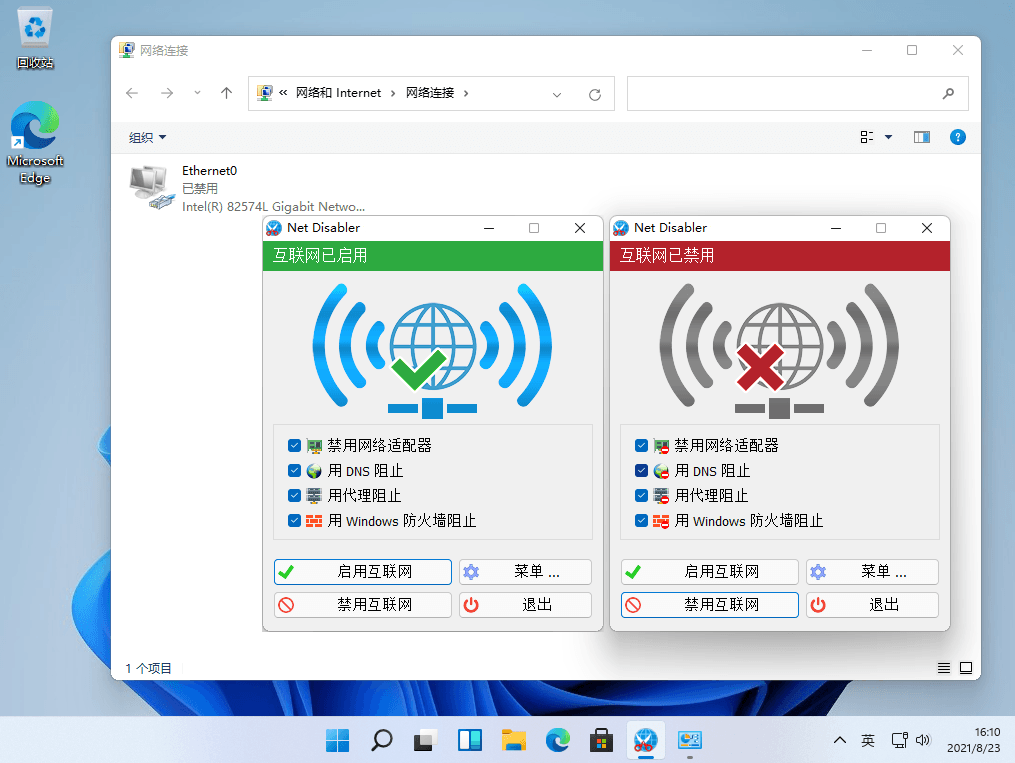Viewport: 1015px width, 763px height.
Task: Switch to large icons view in status bar
Action: (966, 668)
